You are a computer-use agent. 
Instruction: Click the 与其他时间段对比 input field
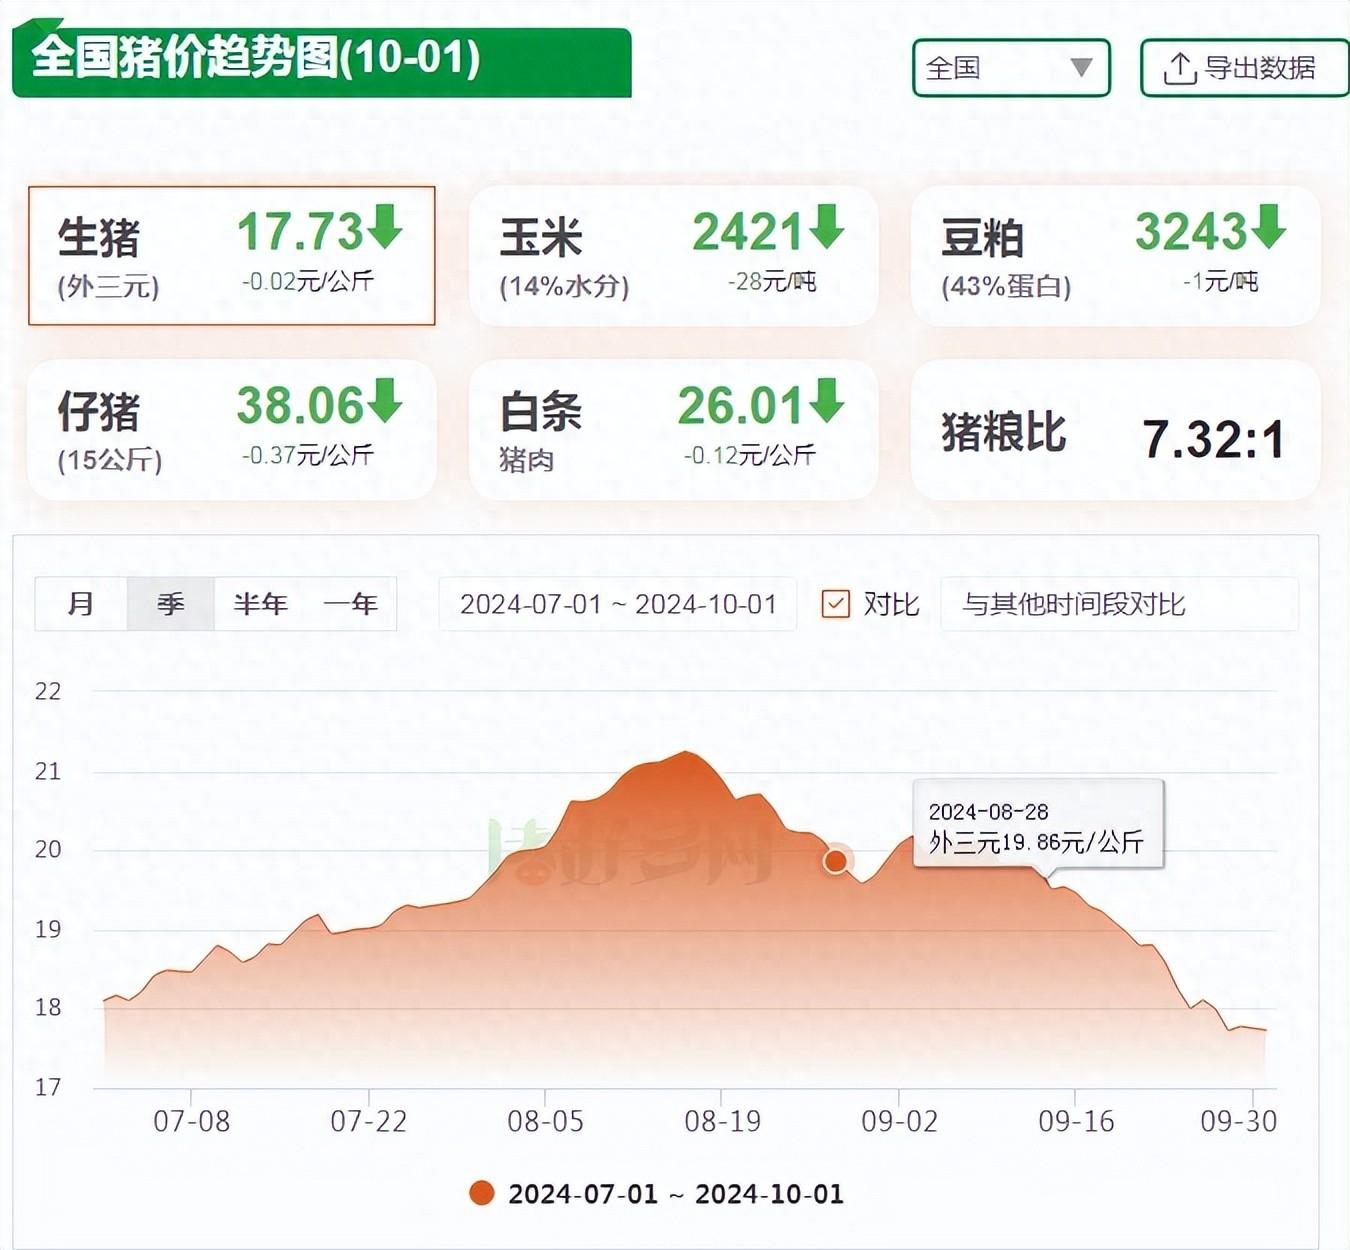[1119, 604]
